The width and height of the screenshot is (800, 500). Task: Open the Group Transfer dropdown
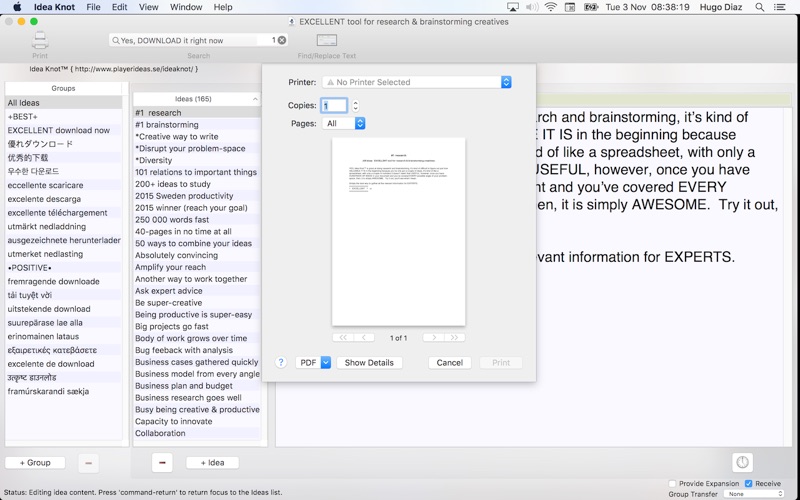754,494
